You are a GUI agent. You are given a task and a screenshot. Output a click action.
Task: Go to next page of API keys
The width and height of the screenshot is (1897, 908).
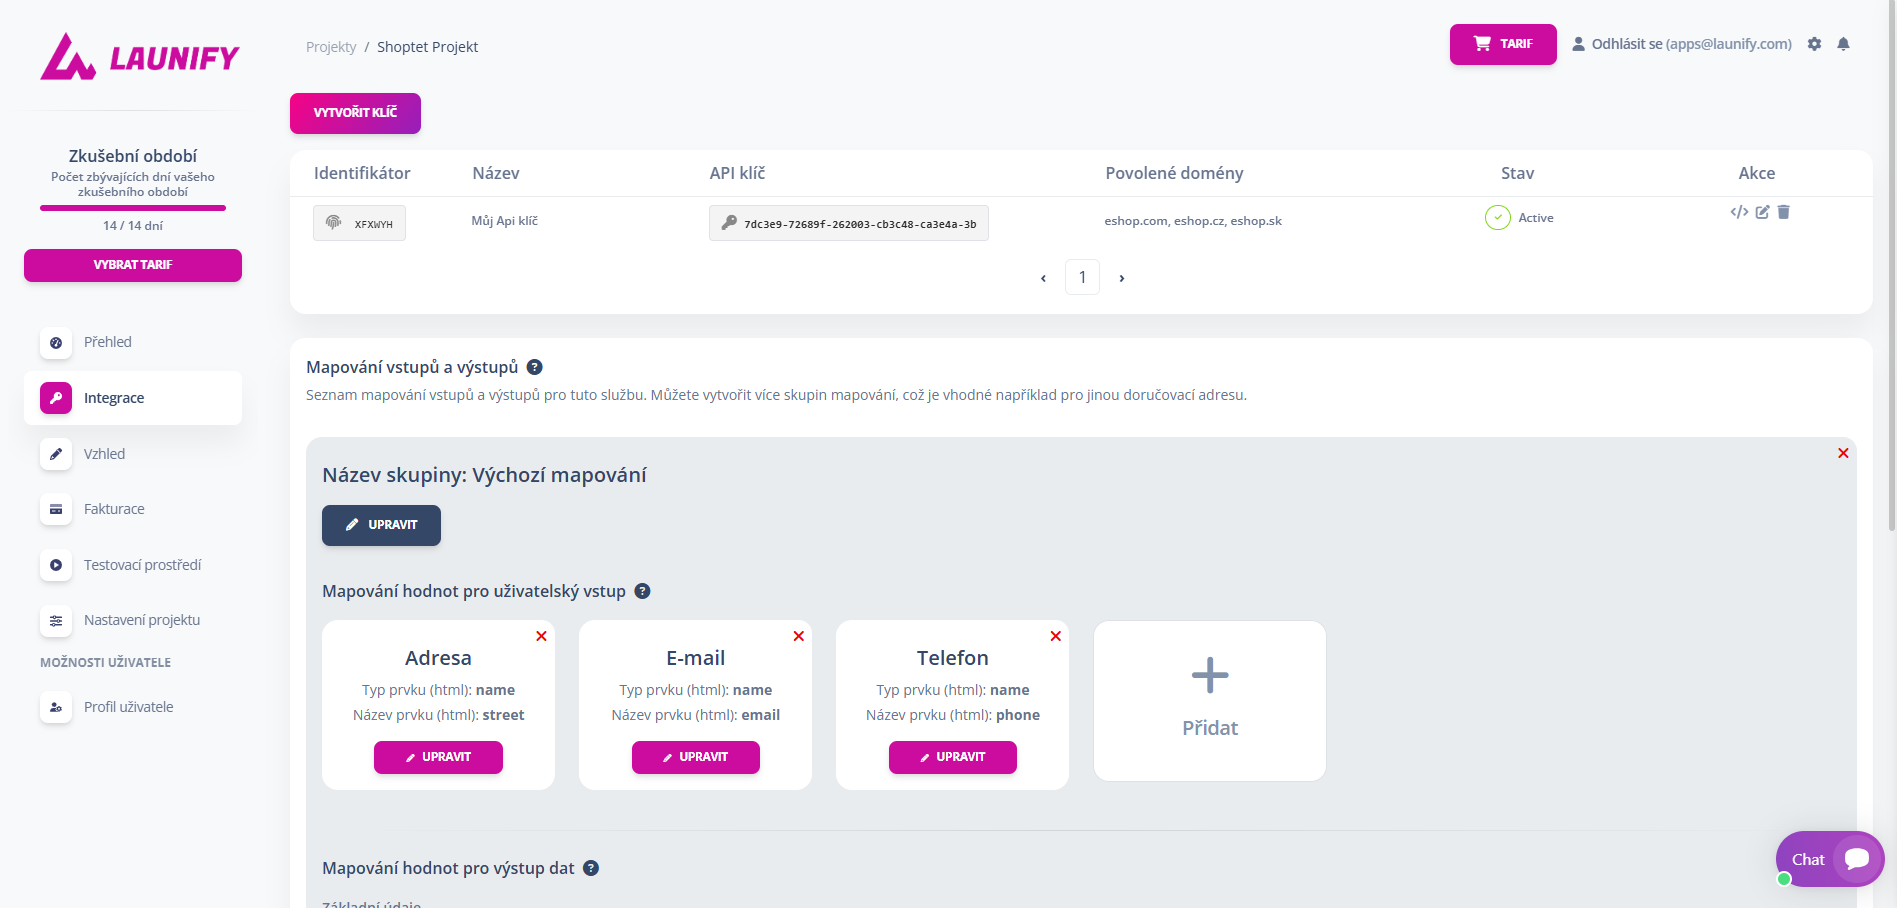point(1122,278)
